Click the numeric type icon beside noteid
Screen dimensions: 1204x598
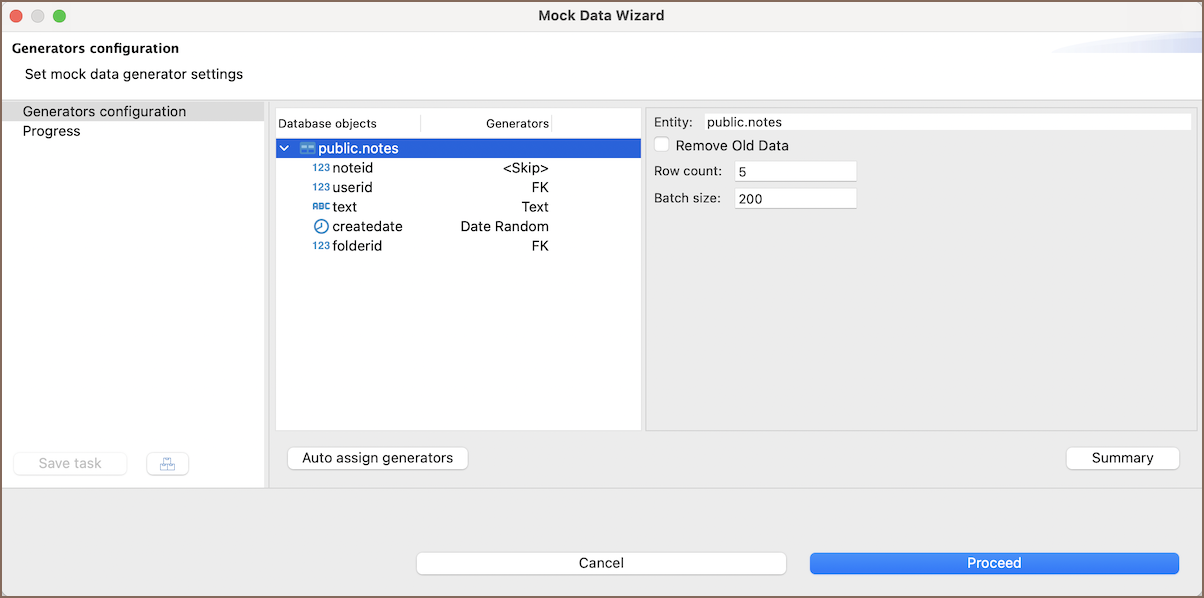click(x=320, y=168)
